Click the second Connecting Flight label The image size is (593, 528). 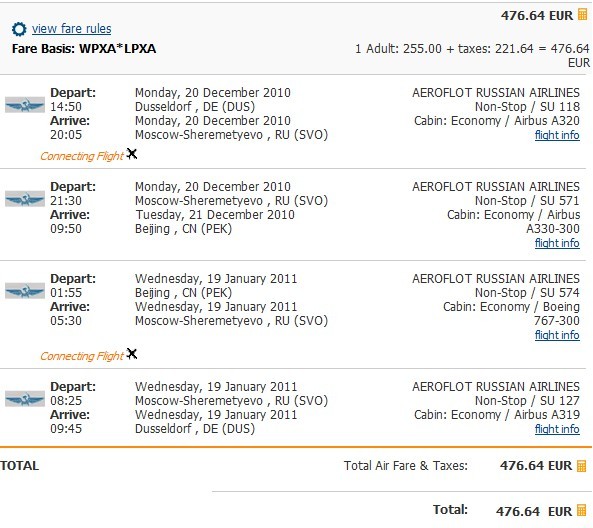pos(82,356)
